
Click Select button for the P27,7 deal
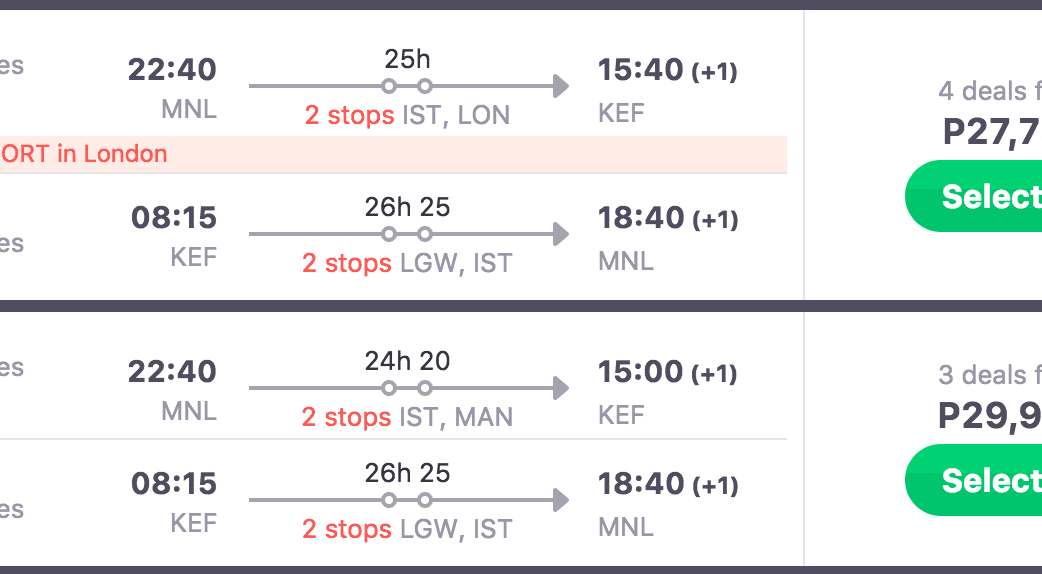tap(975, 196)
